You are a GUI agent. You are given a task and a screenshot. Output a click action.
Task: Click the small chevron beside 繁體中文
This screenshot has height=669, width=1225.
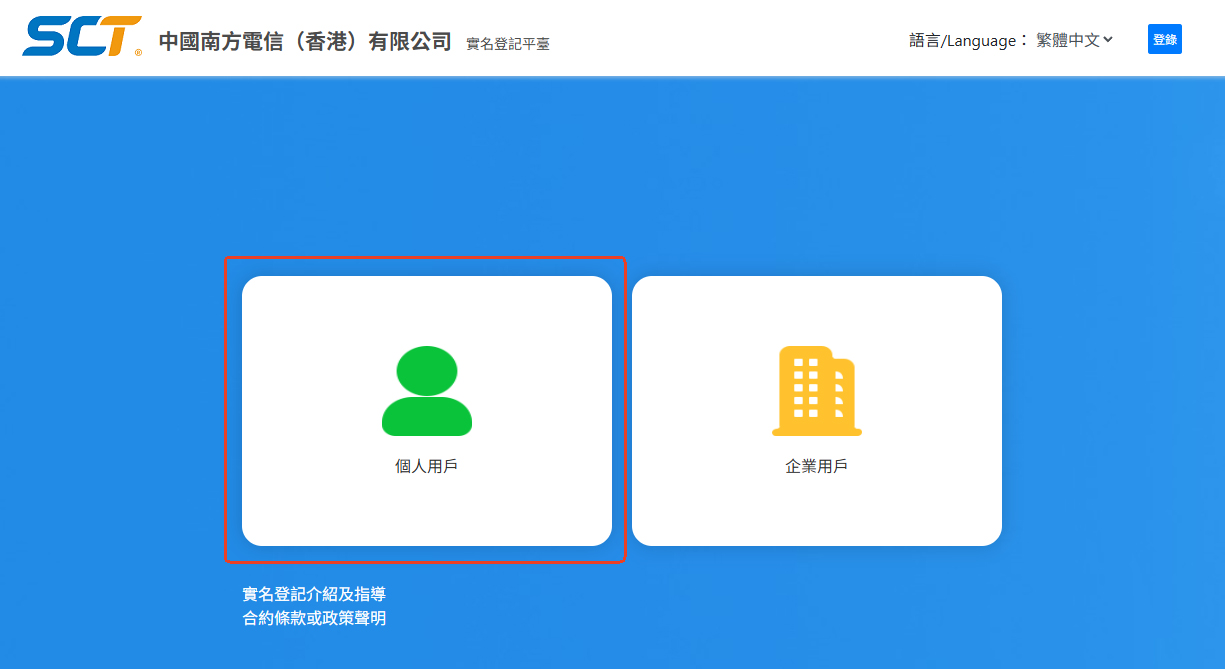click(x=1108, y=40)
